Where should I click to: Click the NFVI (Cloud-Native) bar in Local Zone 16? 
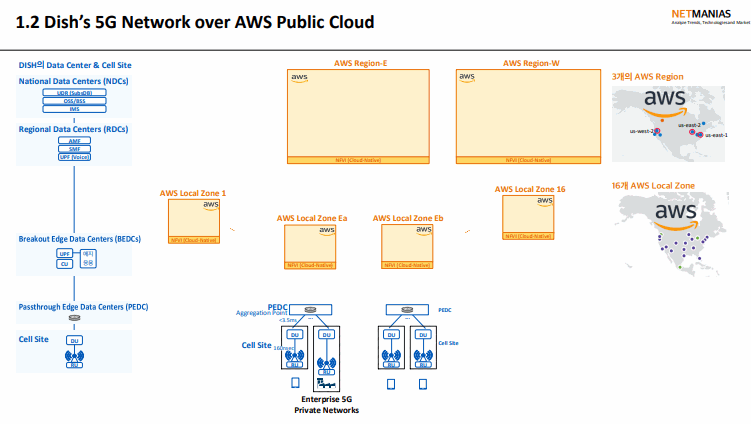[x=528, y=236]
